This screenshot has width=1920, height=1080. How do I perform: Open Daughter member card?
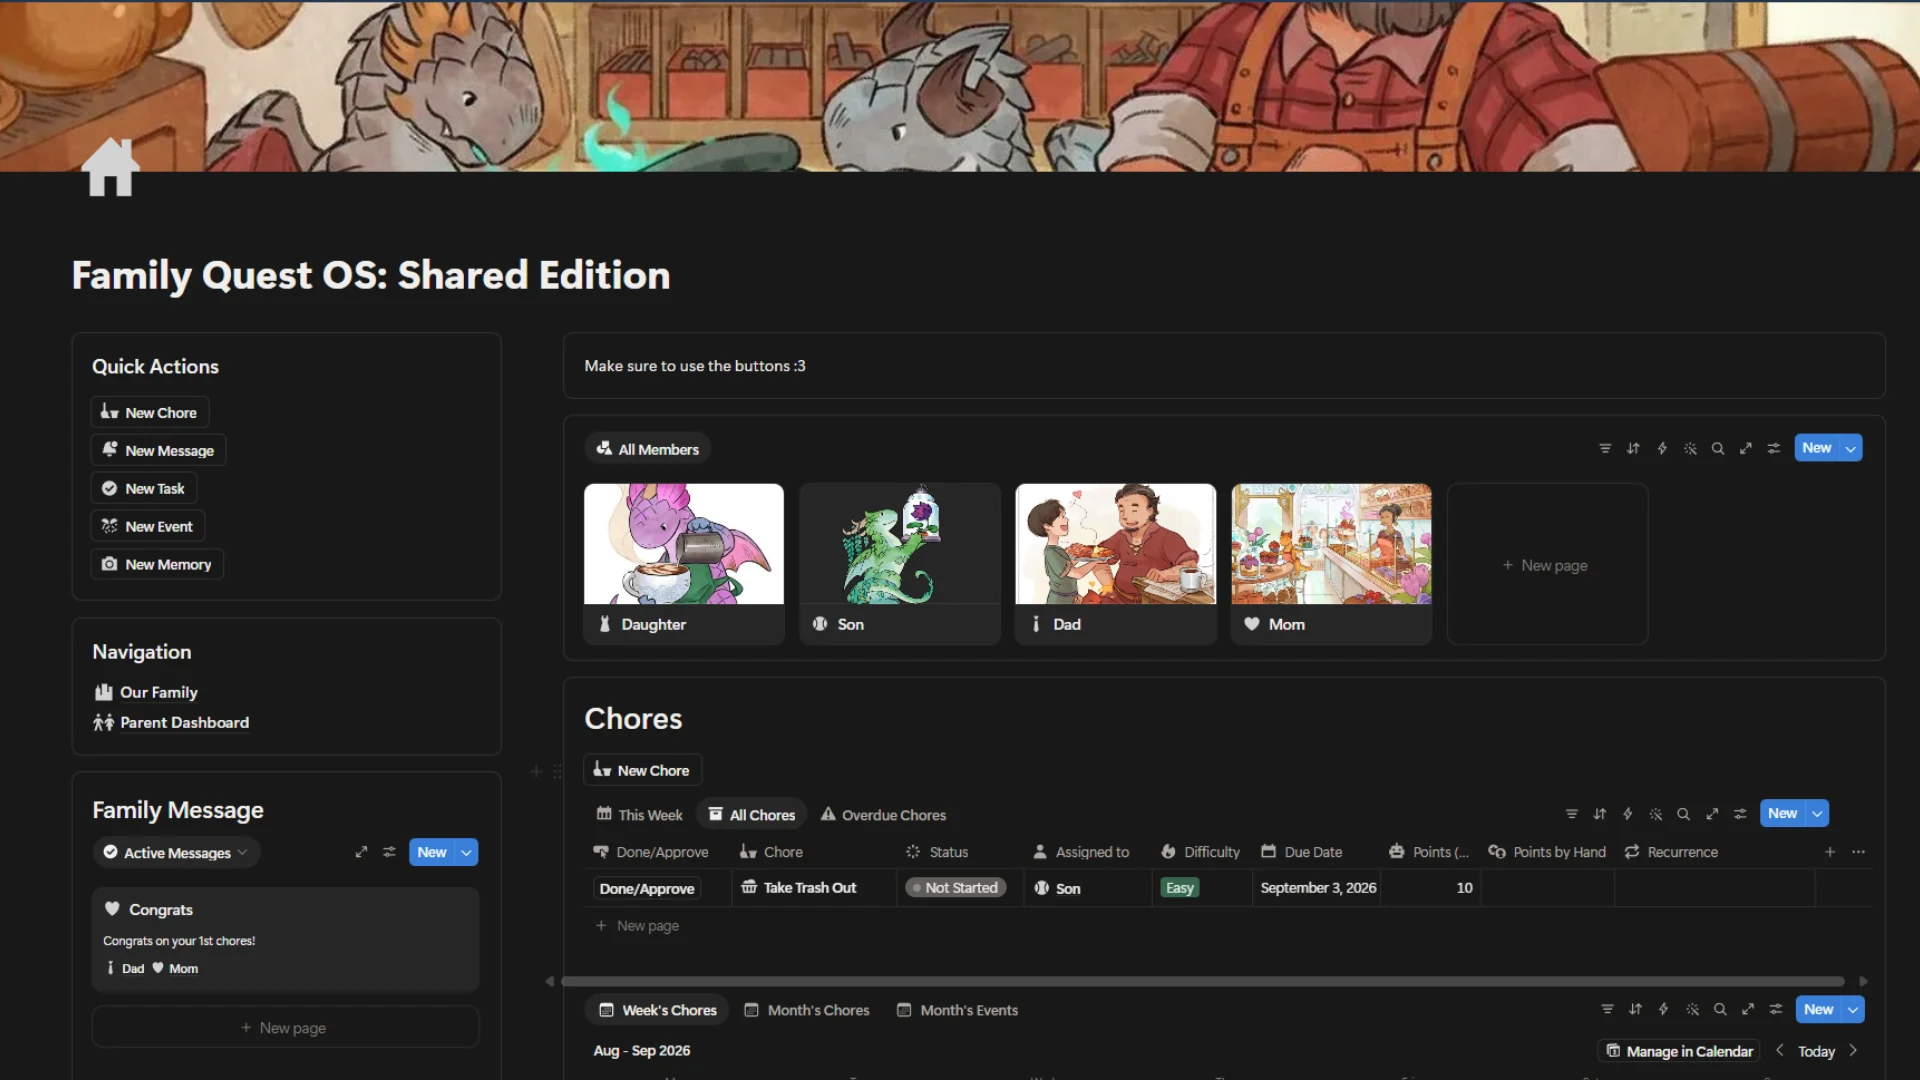pyautogui.click(x=684, y=565)
